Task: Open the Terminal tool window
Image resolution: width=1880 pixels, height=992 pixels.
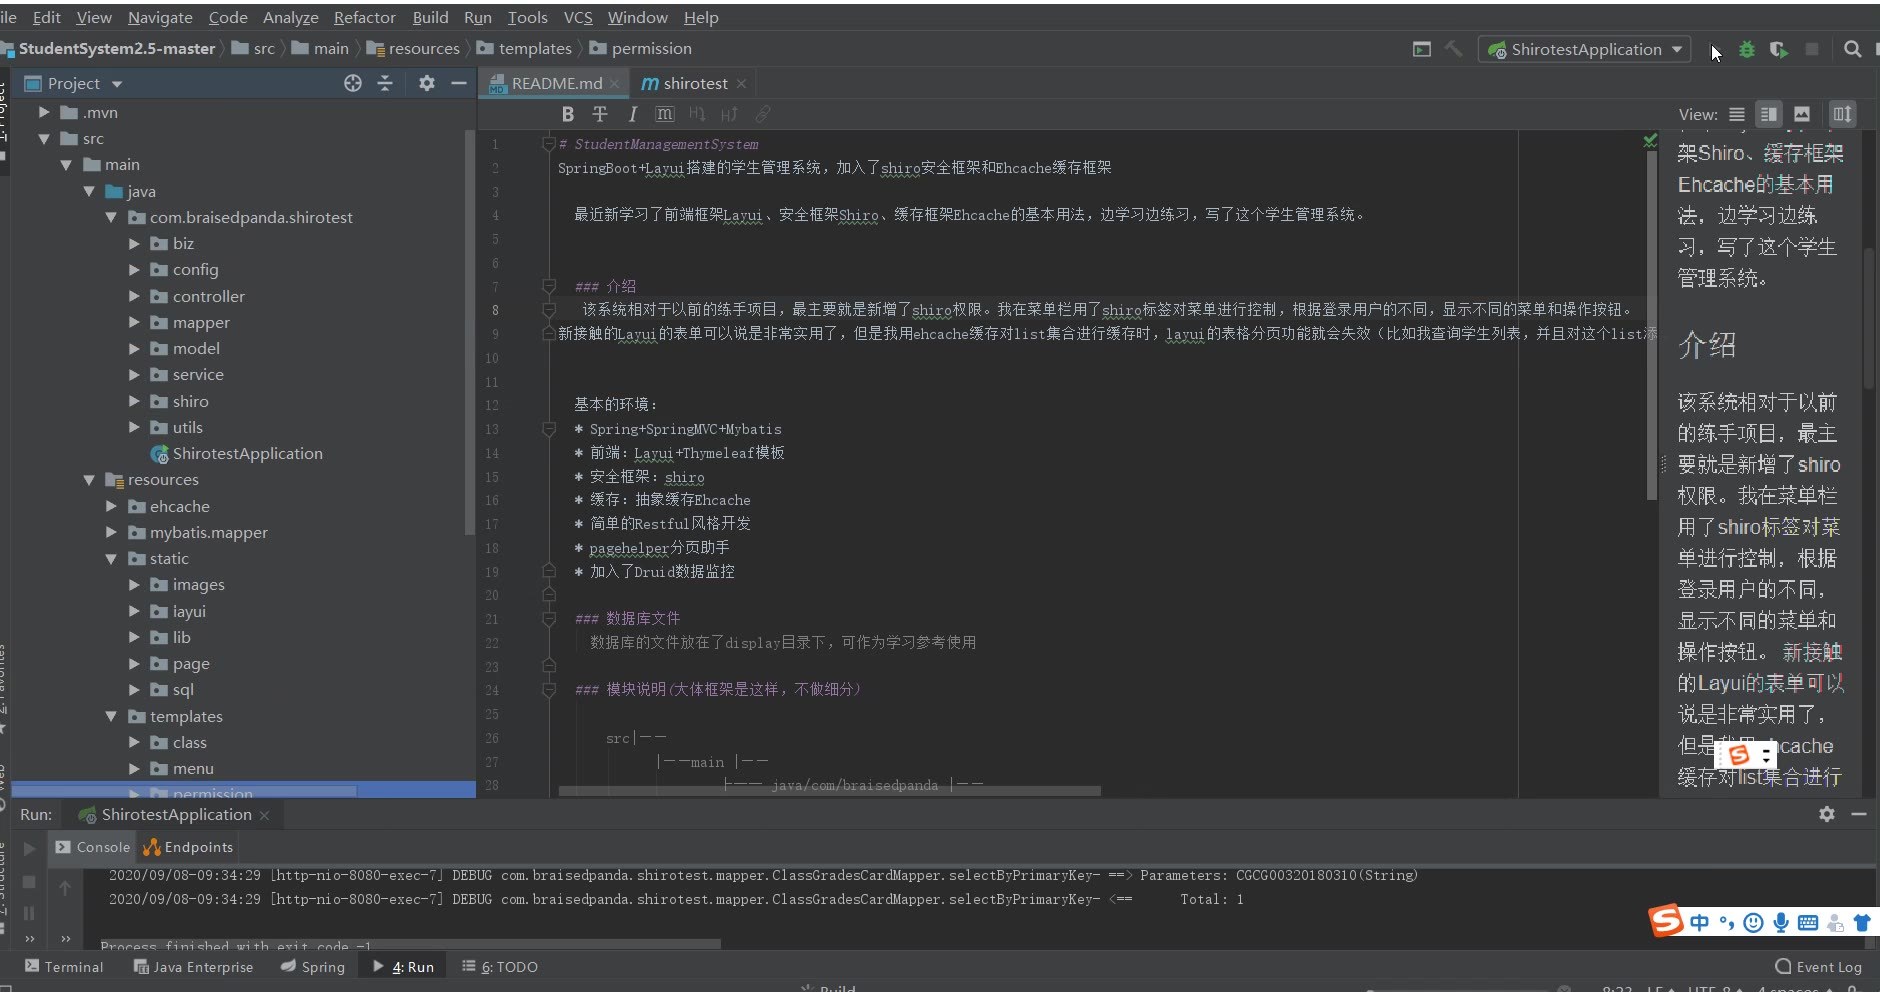Action: tap(64, 967)
